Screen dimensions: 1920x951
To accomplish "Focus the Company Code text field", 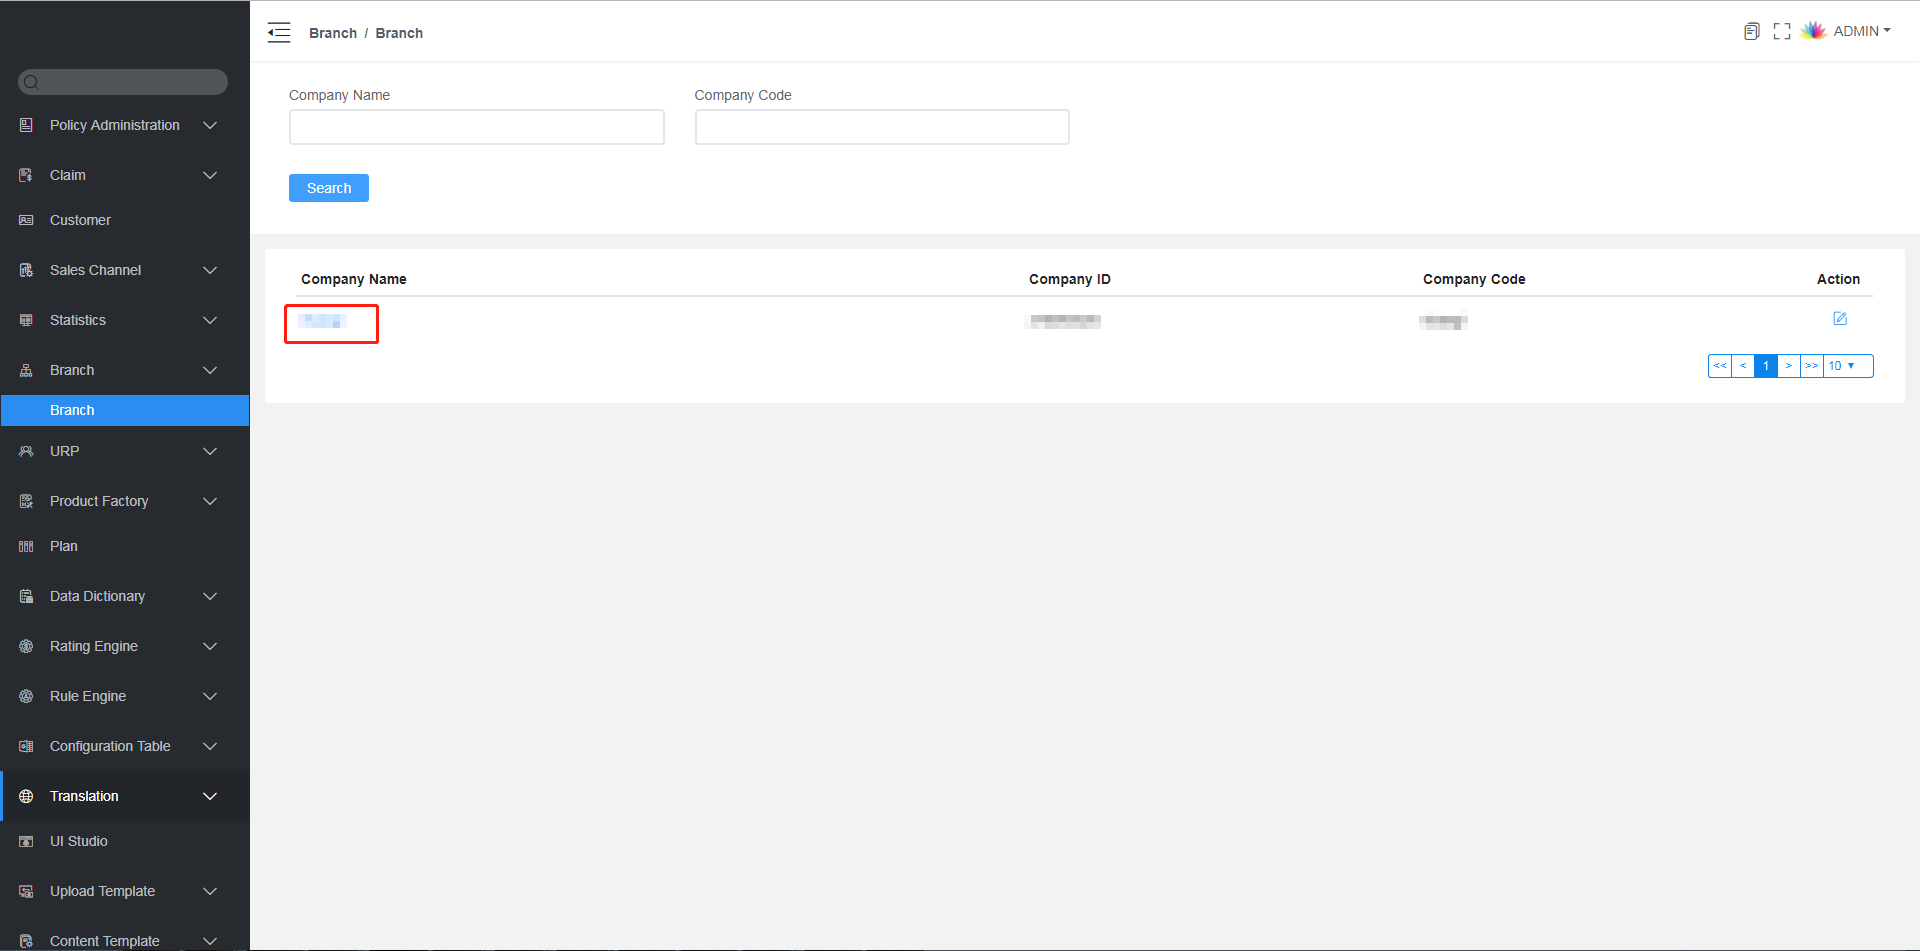I will pyautogui.click(x=881, y=127).
